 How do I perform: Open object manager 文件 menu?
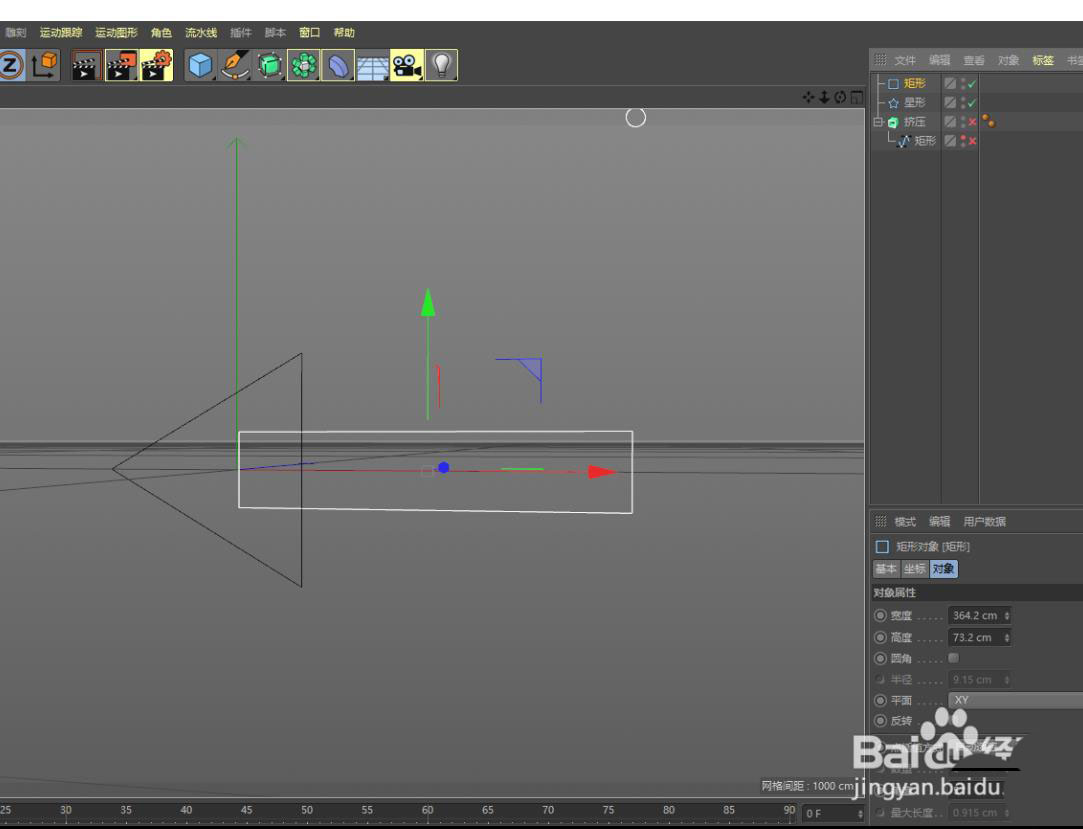(905, 60)
